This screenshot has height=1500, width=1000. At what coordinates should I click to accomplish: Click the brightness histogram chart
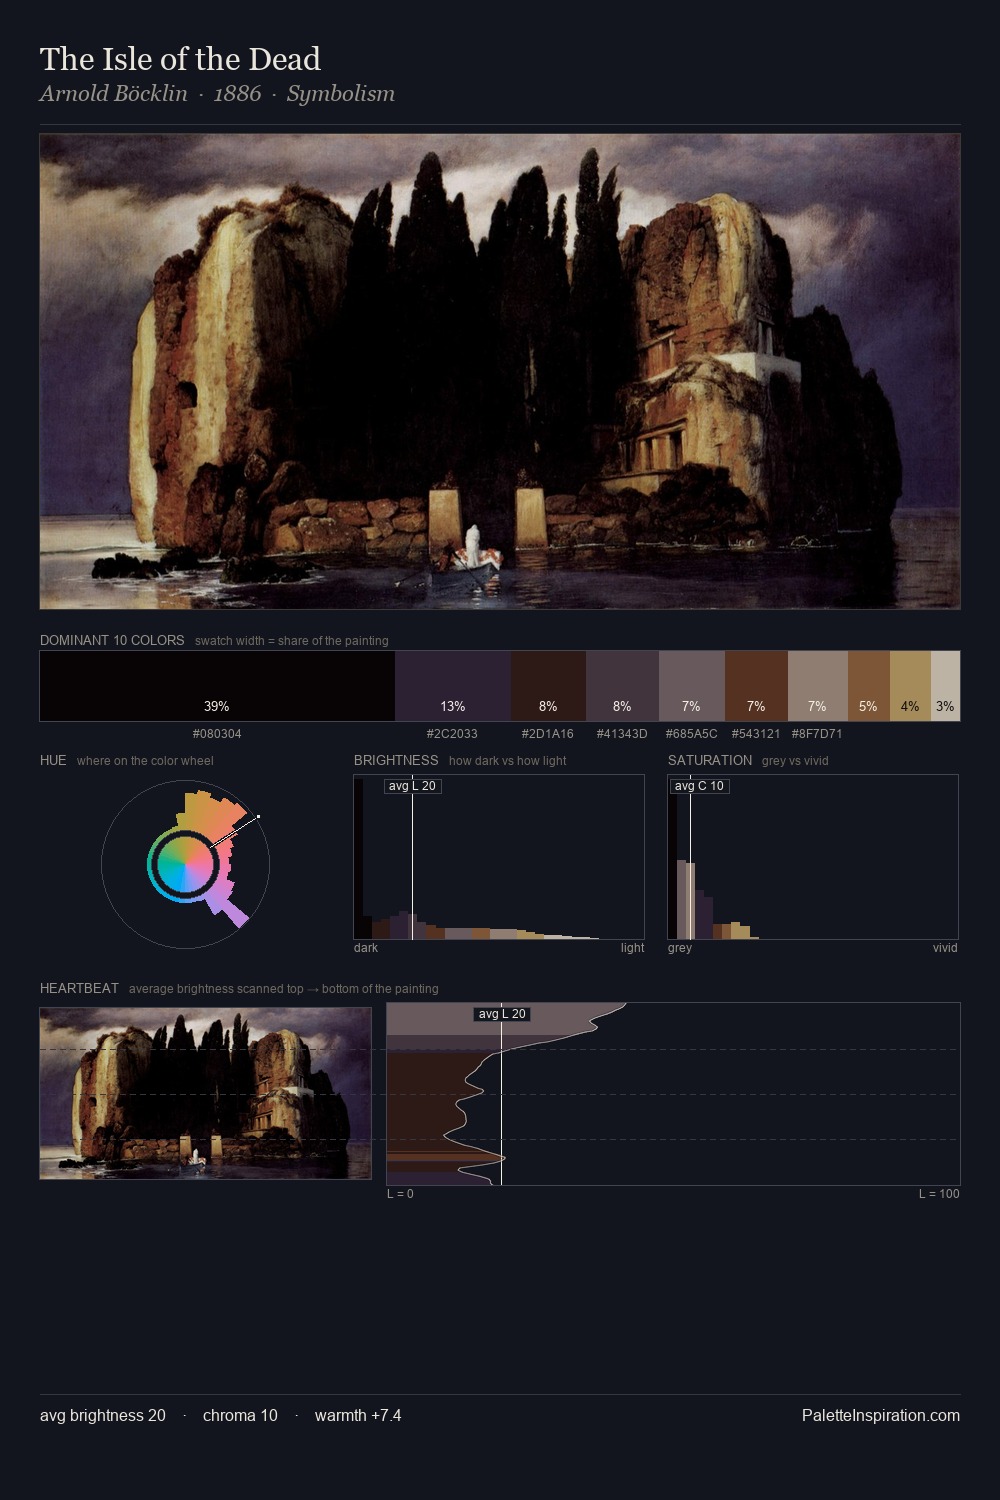pyautogui.click(x=499, y=857)
